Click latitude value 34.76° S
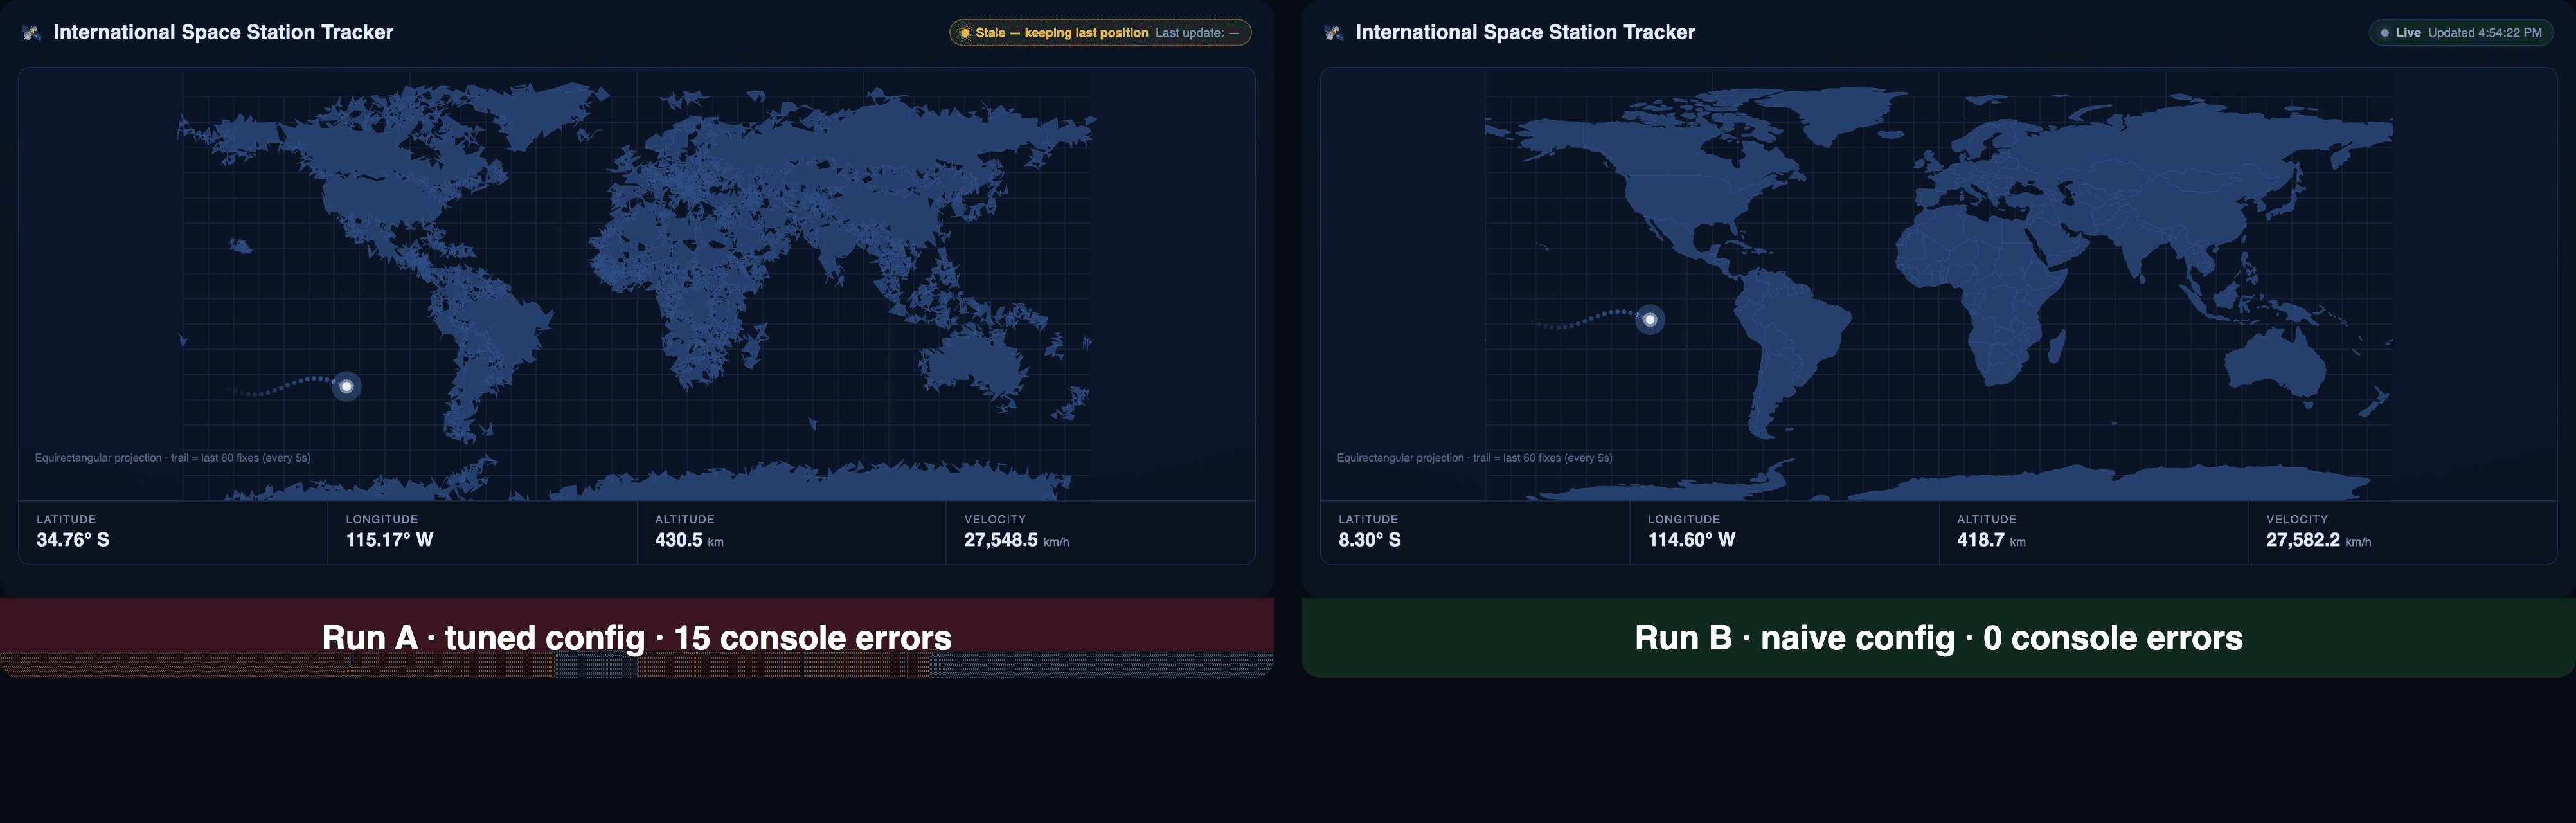Image resolution: width=2576 pixels, height=823 pixels. coord(73,540)
